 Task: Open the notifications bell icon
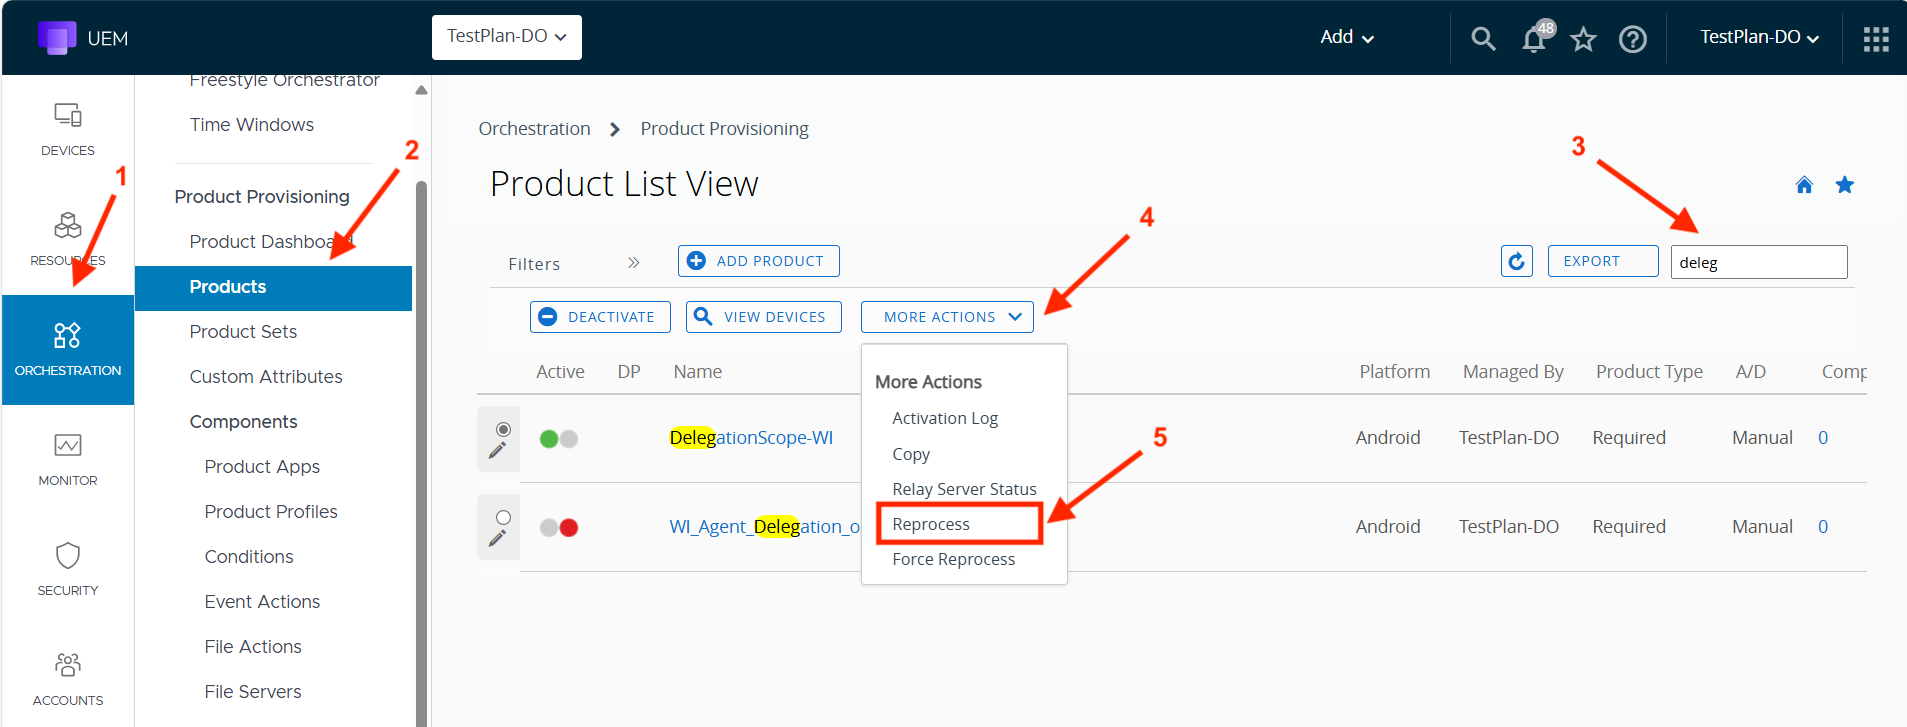coord(1534,39)
